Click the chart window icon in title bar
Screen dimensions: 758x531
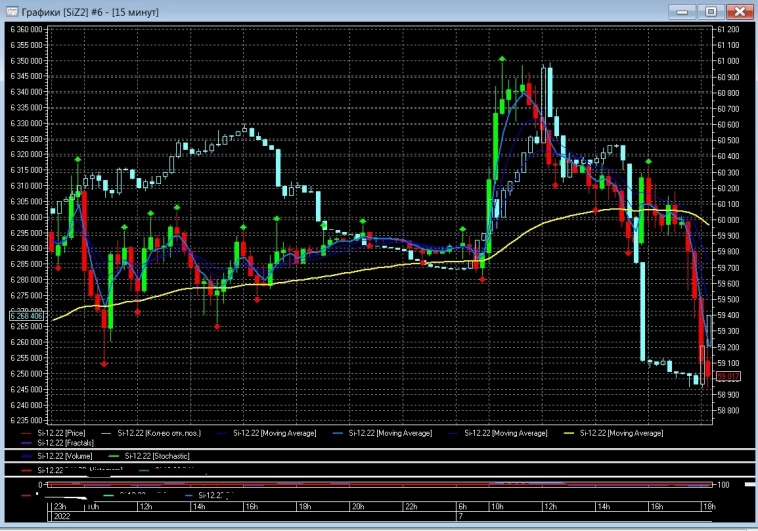coord(10,10)
